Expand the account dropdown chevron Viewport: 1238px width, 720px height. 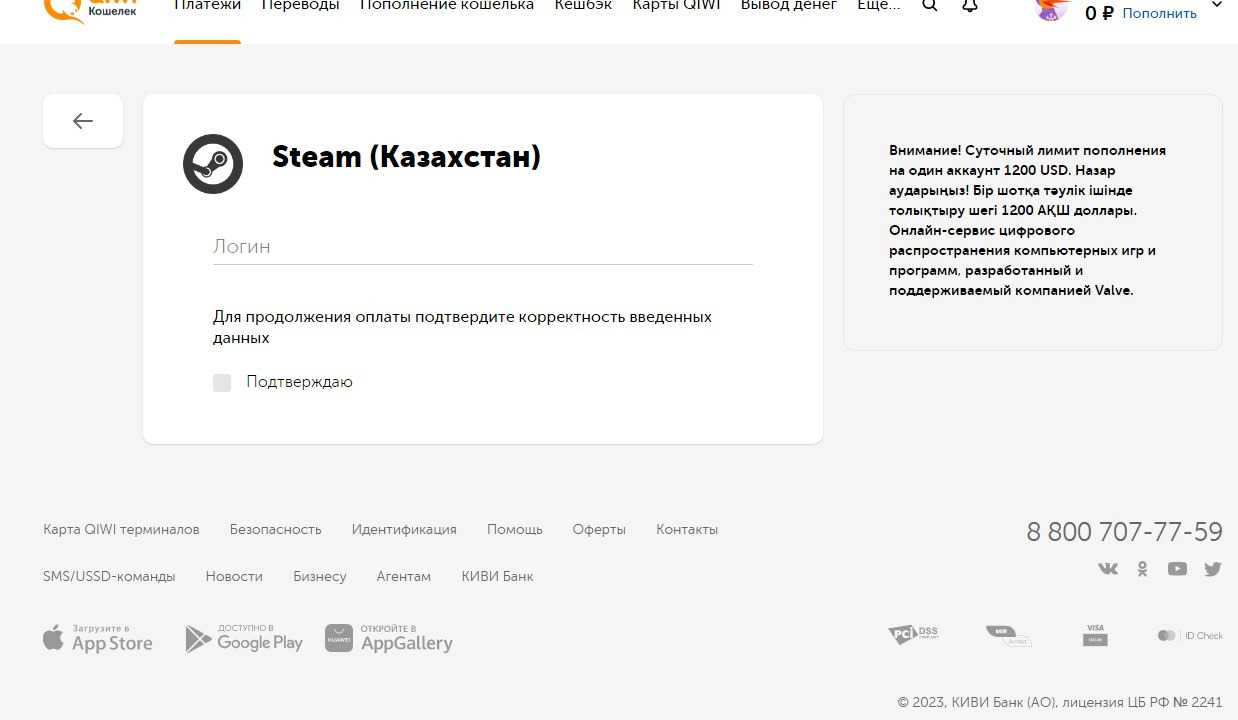pos(1217,6)
